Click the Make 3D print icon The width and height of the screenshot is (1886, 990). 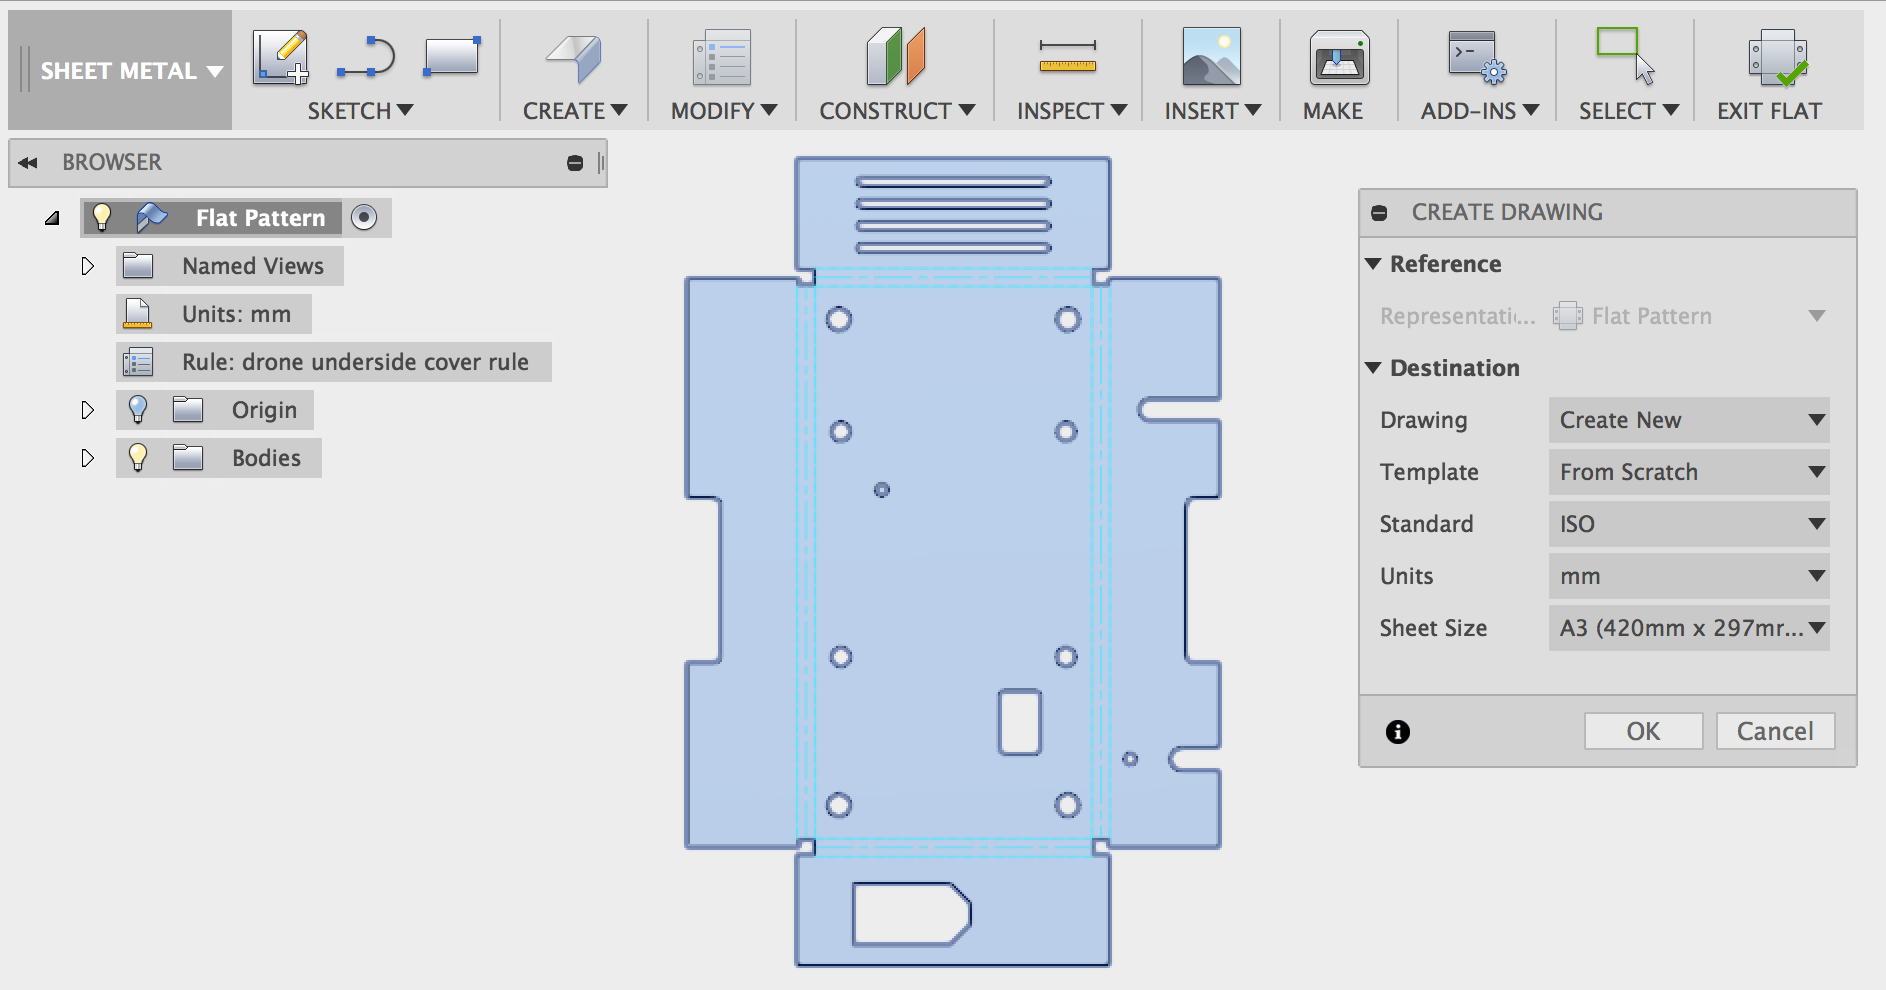(x=1339, y=57)
